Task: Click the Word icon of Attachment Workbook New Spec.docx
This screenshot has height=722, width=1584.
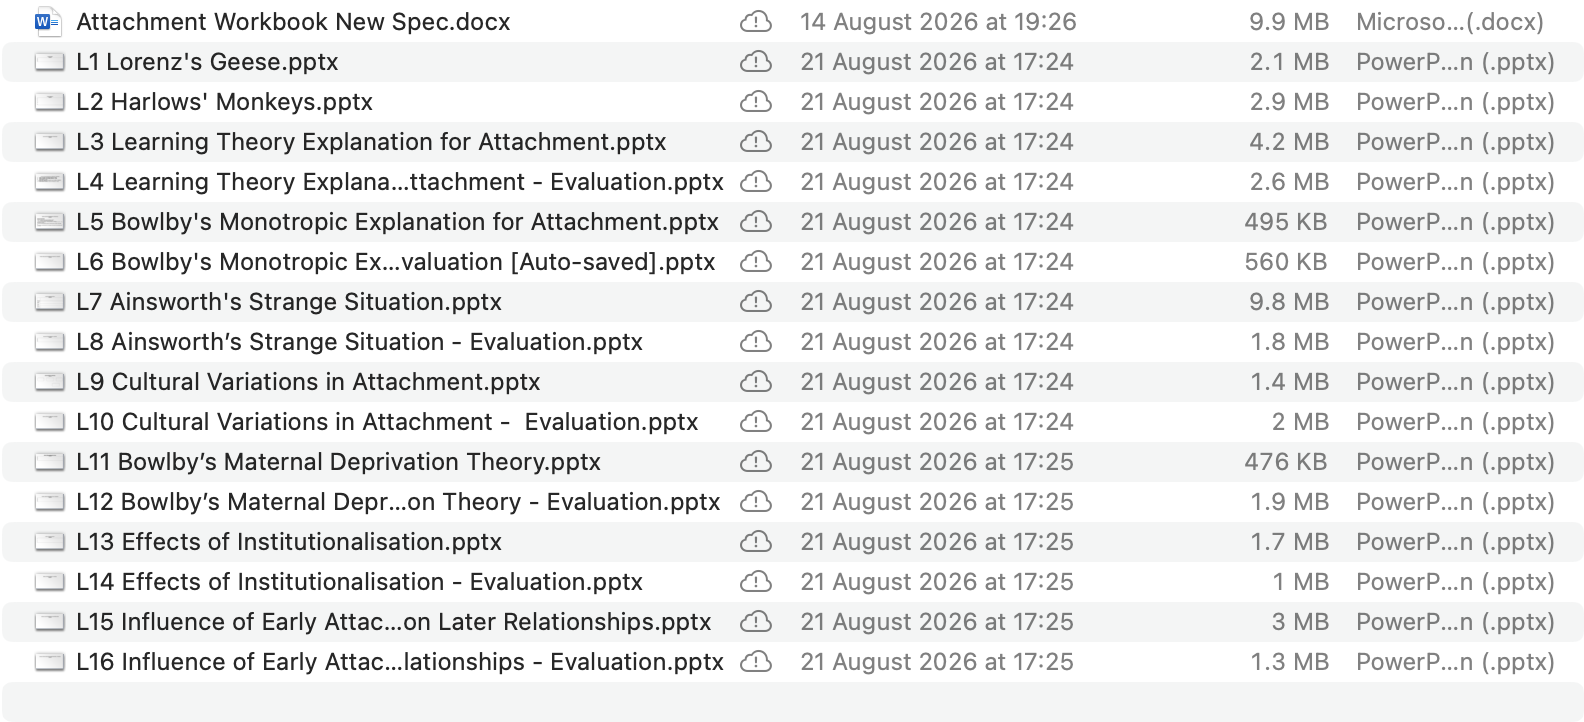Action: coord(48,21)
